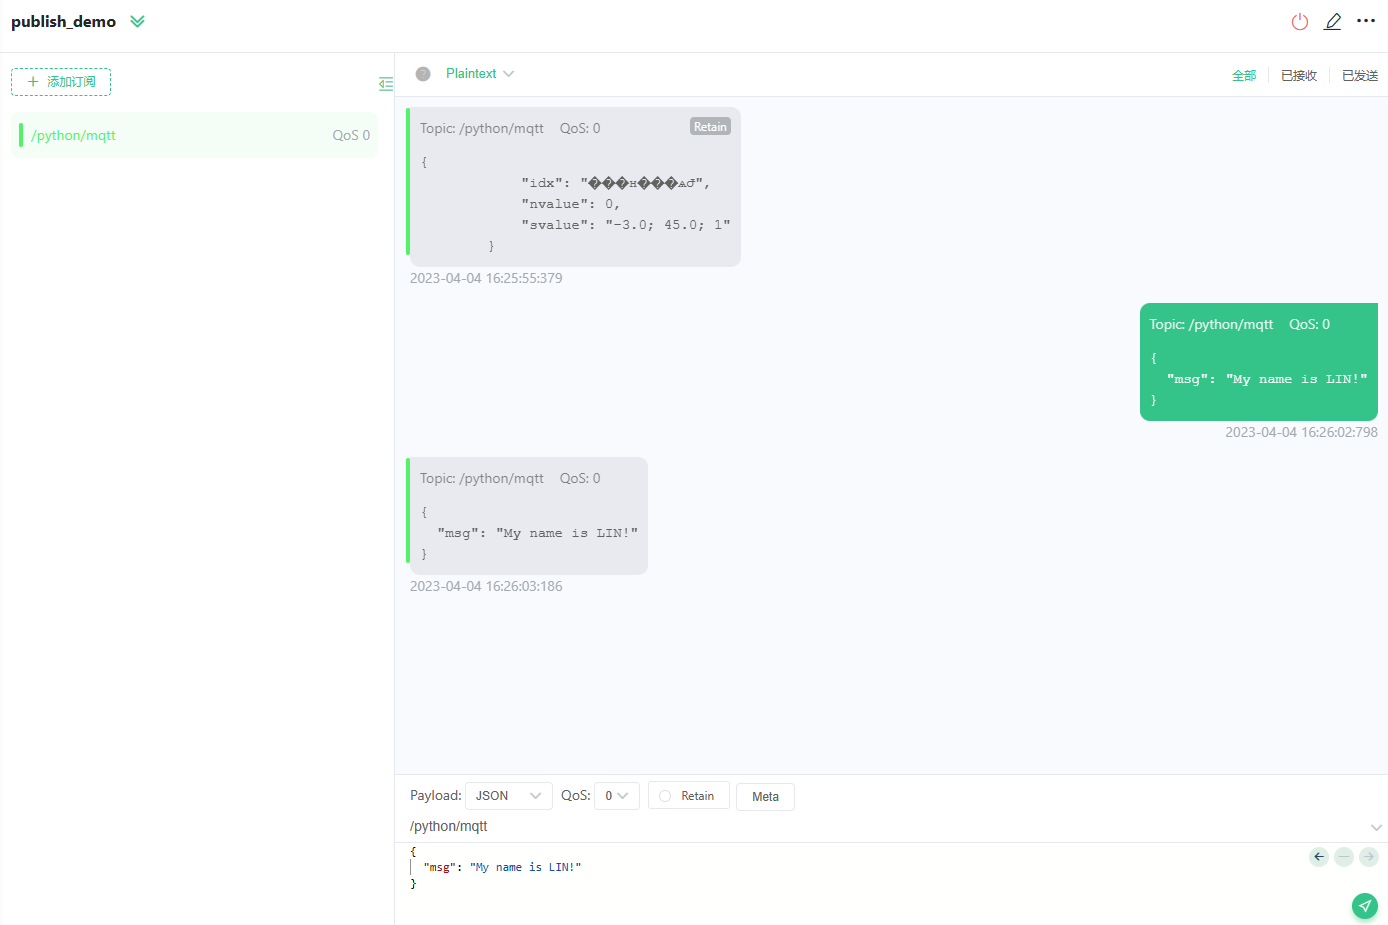The width and height of the screenshot is (1388, 925).
Task: Expand the topic history dropdown arrow
Action: pos(1376,827)
